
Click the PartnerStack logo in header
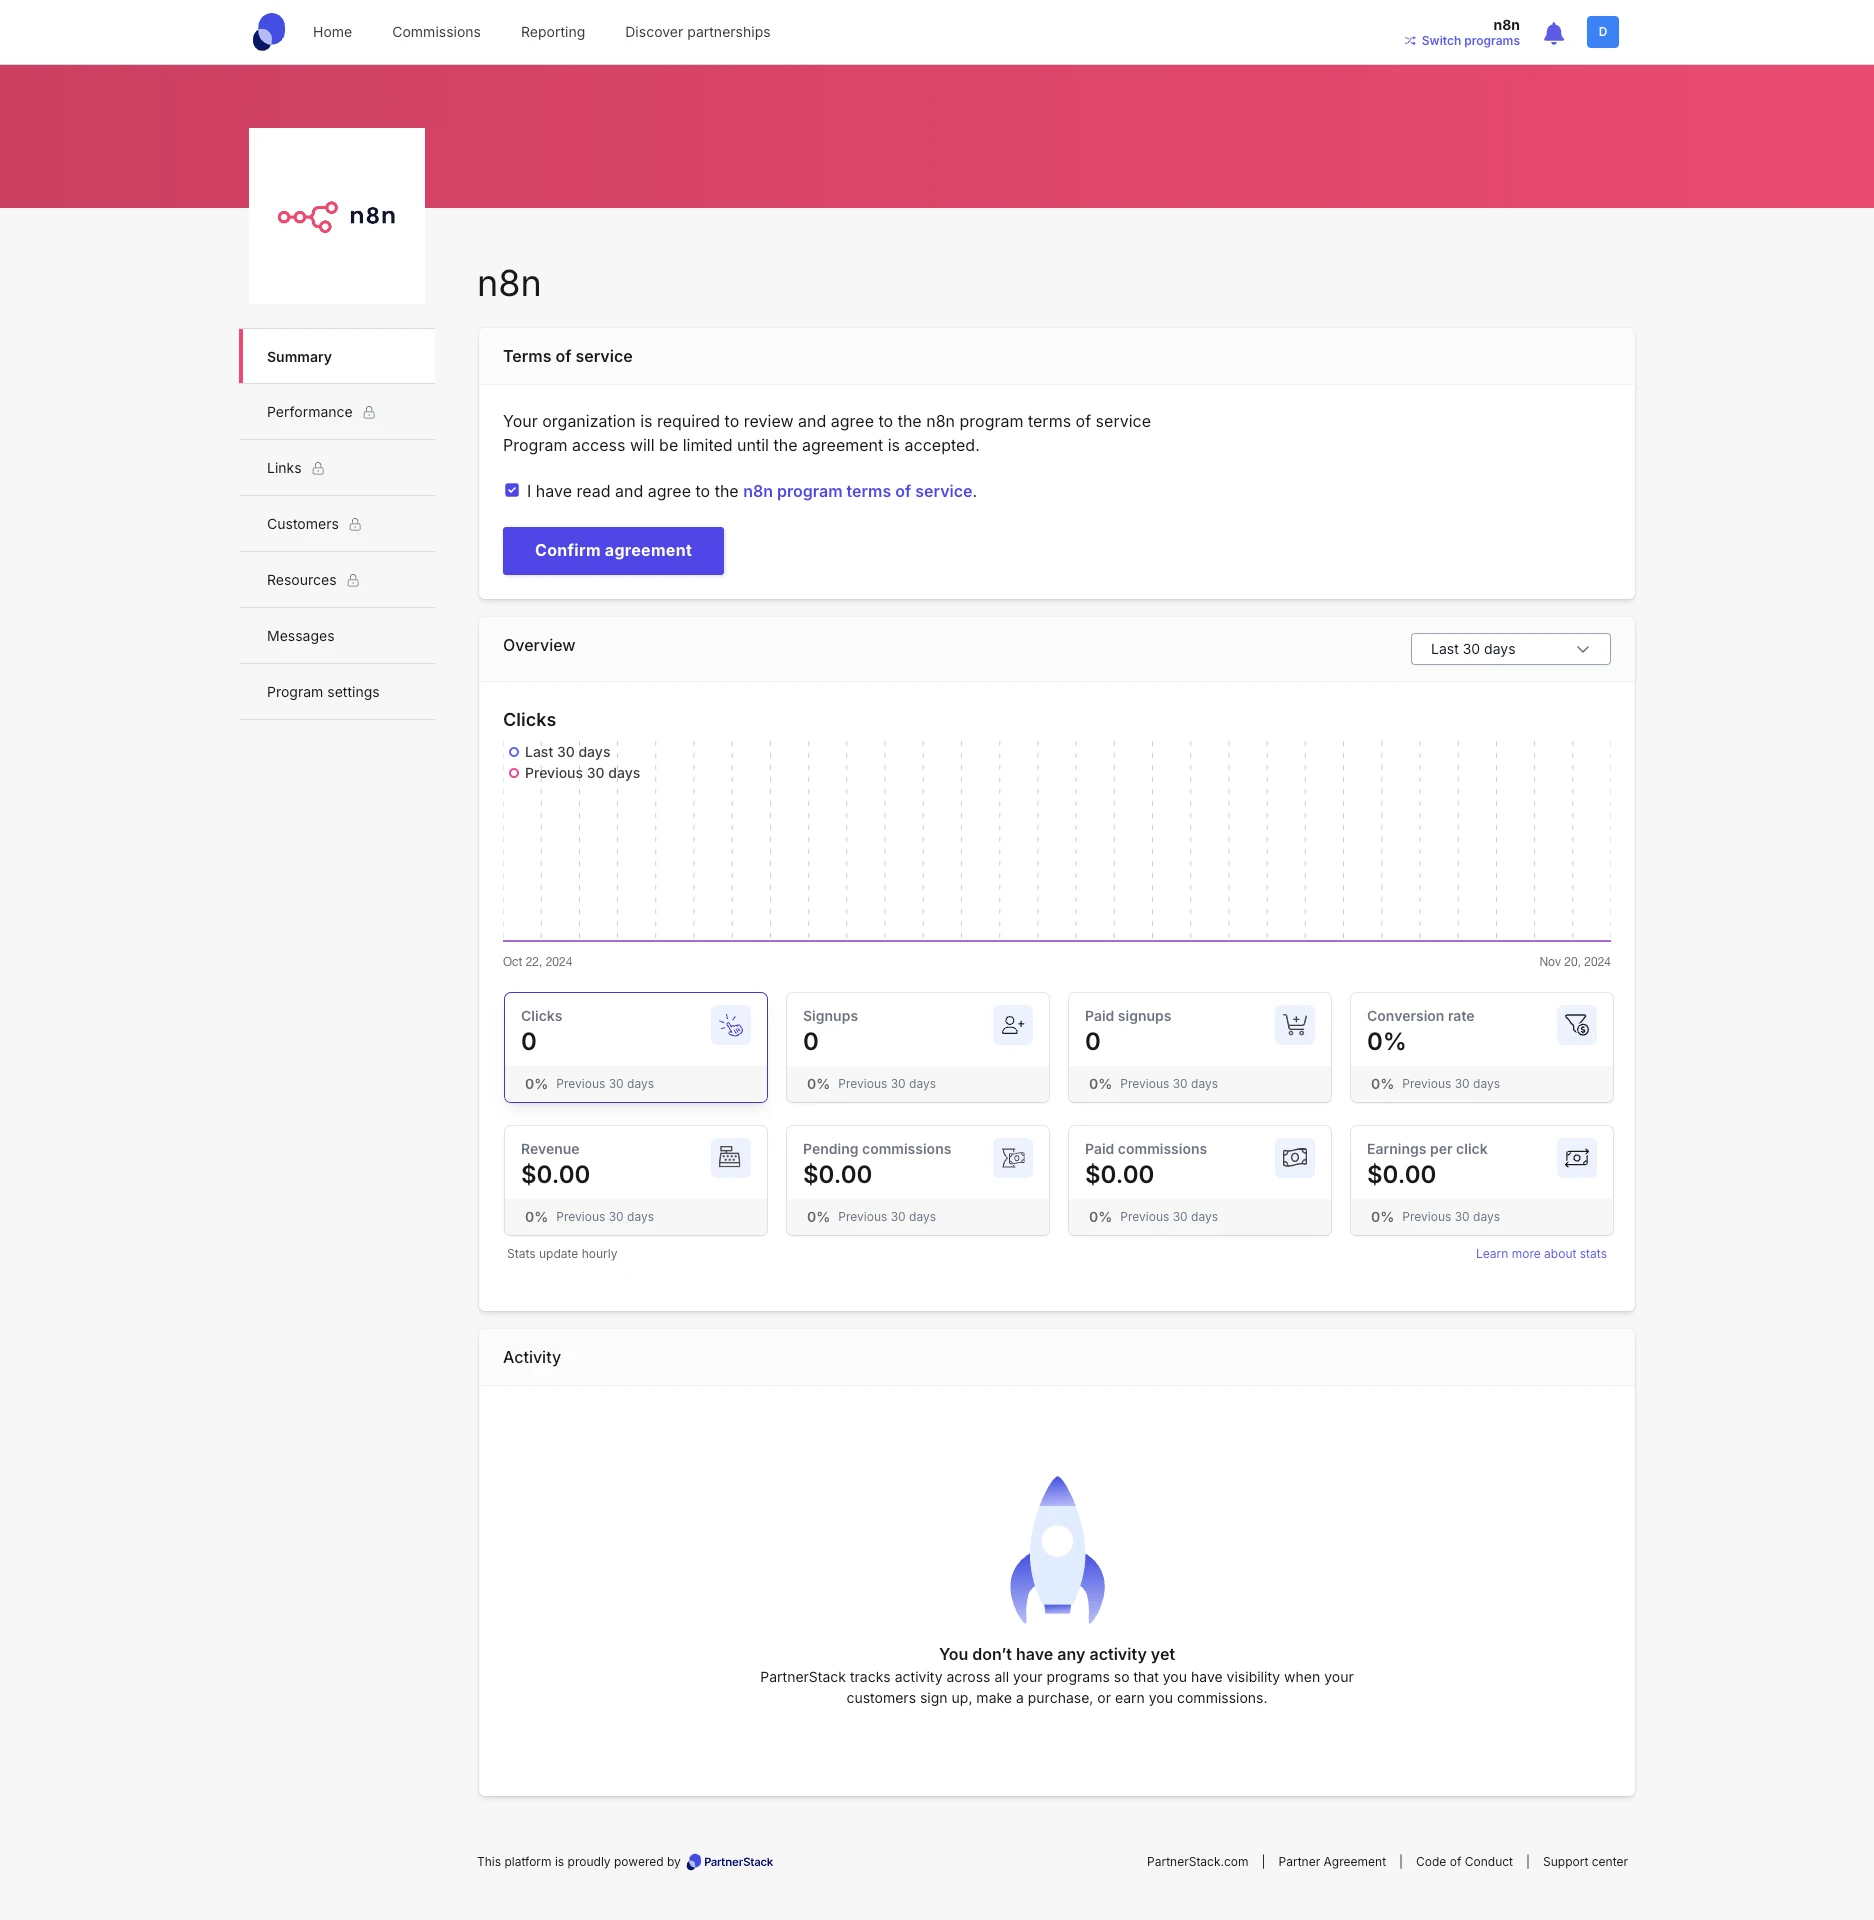269,32
